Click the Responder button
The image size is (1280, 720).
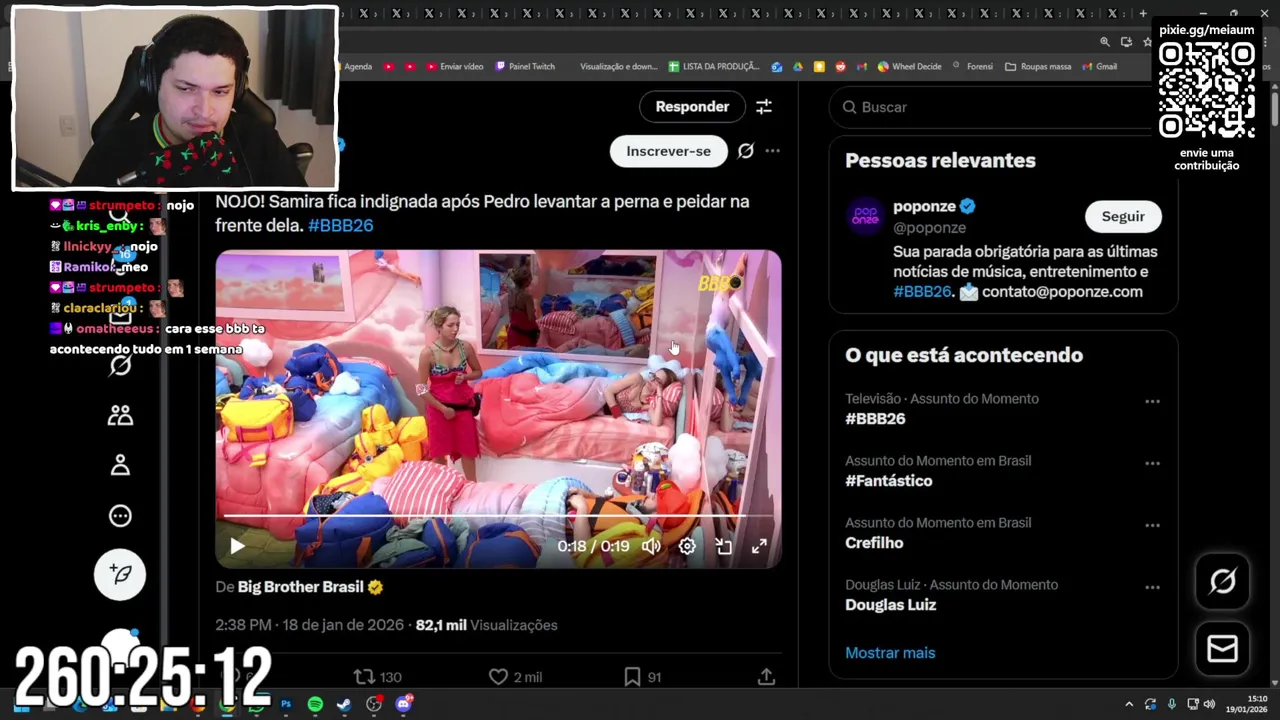pyautogui.click(x=692, y=106)
